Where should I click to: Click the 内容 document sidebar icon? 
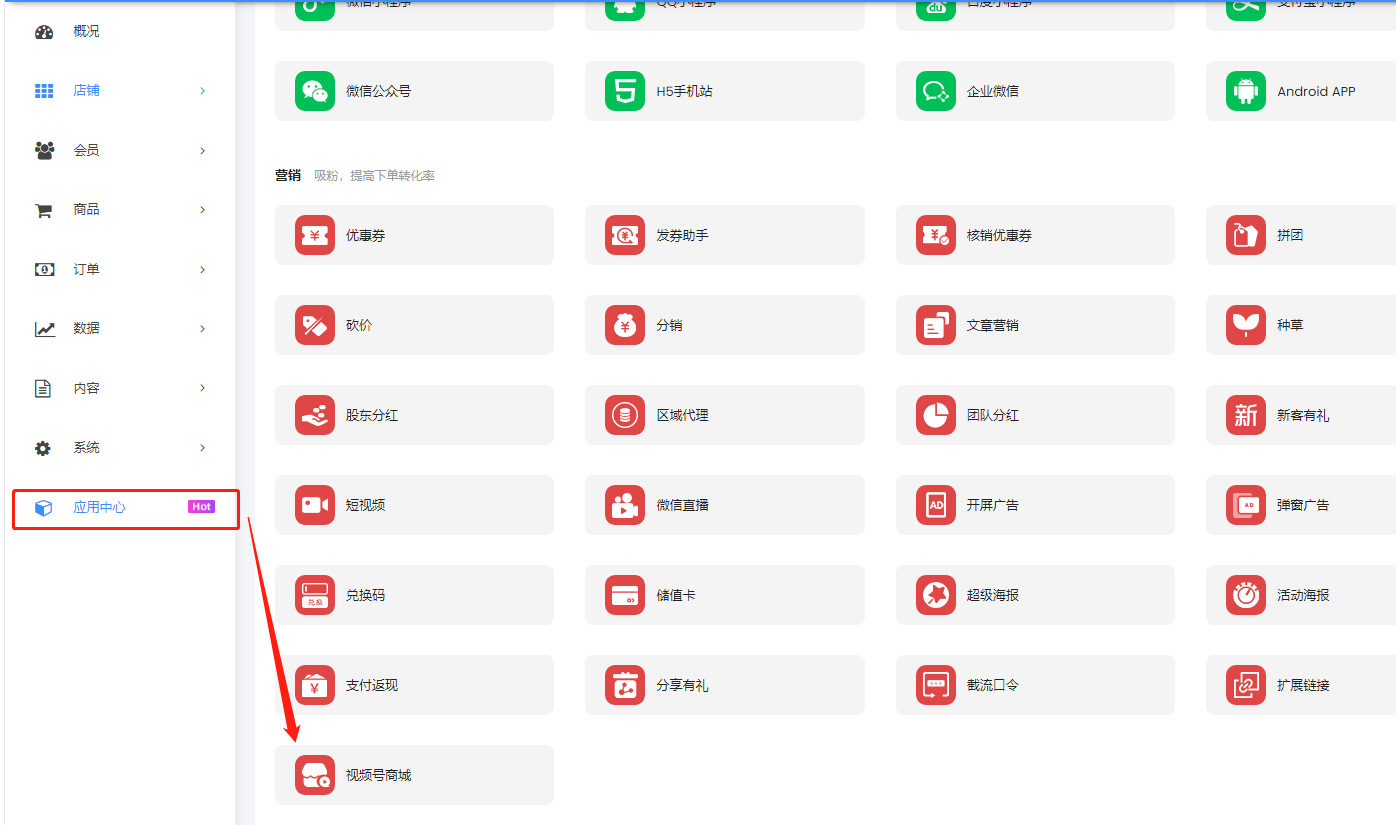click(43, 388)
